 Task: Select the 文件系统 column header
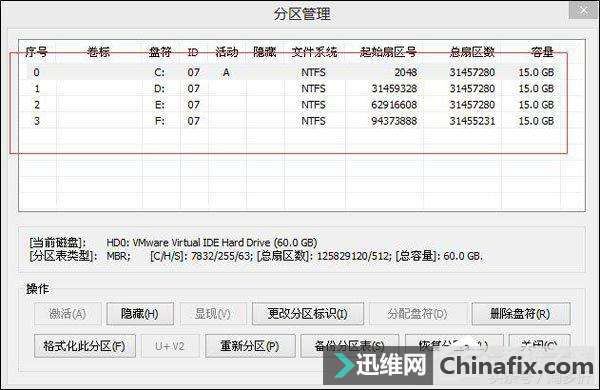(314, 52)
